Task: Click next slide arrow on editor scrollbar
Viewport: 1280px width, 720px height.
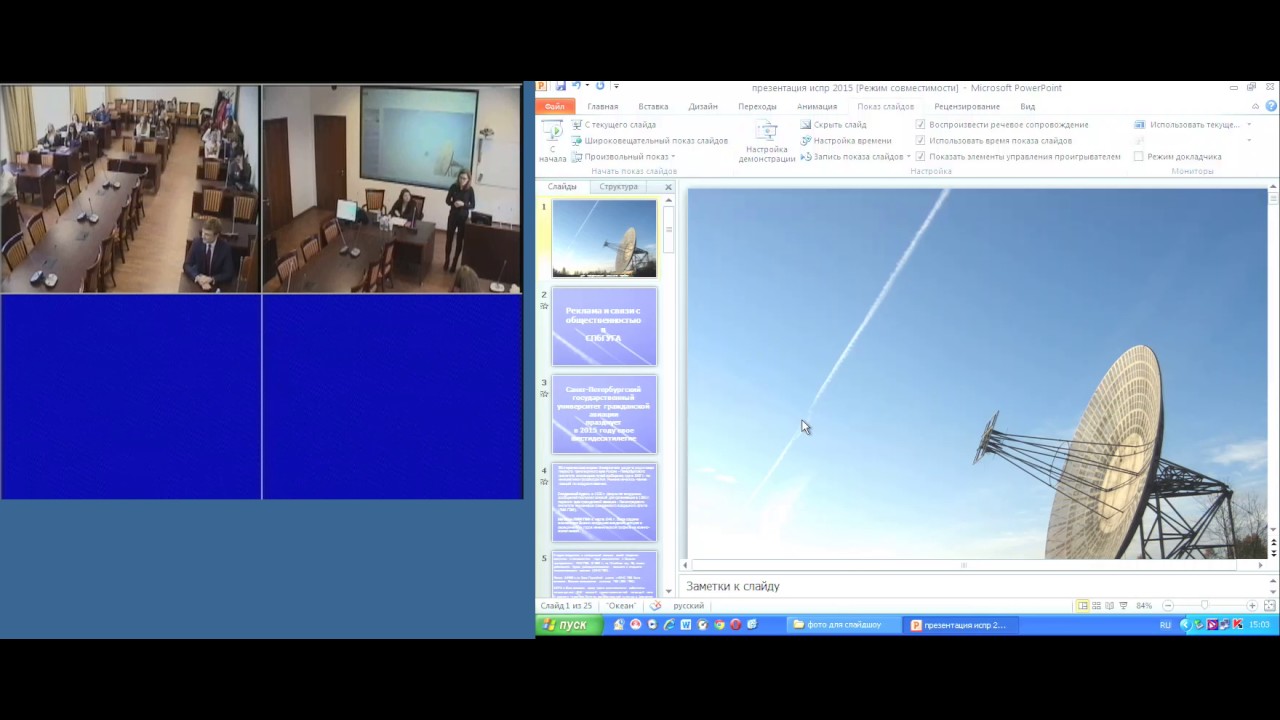Action: (1273, 553)
